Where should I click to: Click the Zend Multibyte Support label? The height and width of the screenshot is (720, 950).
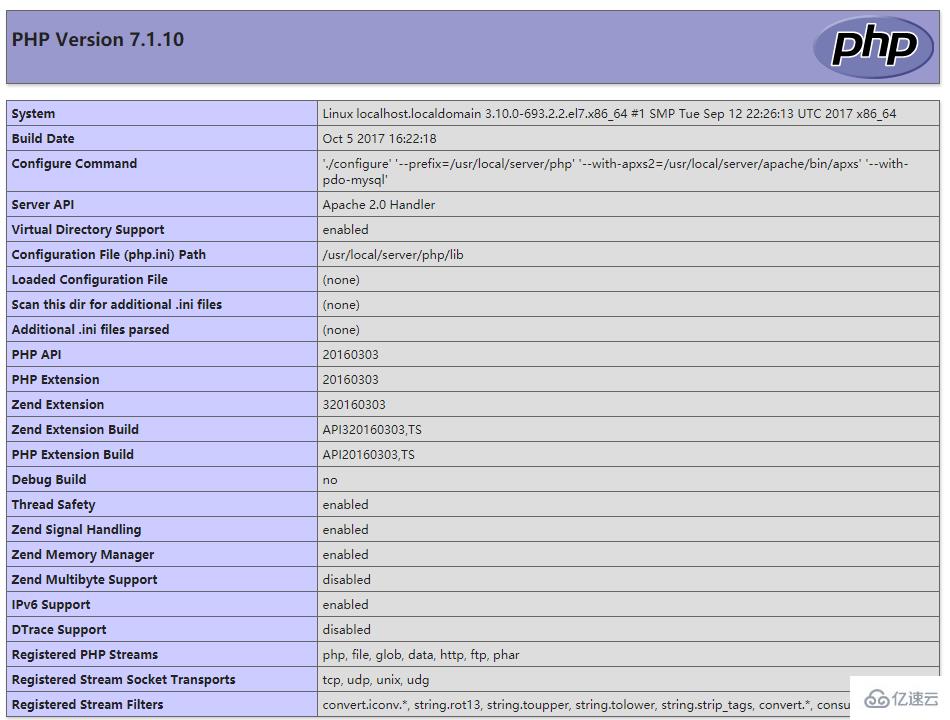click(84, 579)
